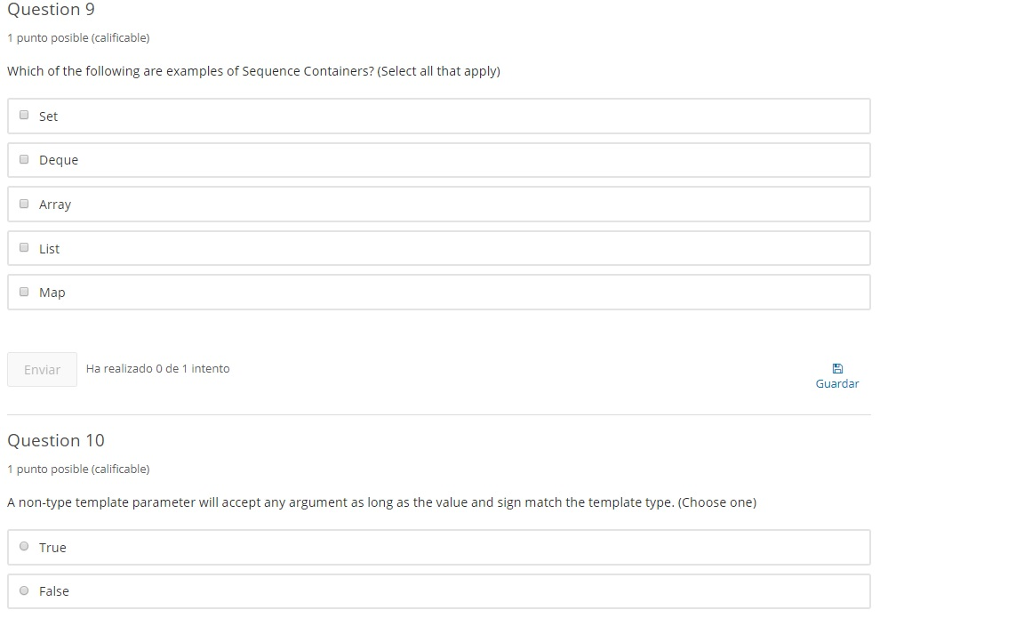
Task: Click the List answer label text
Action: click(49, 249)
